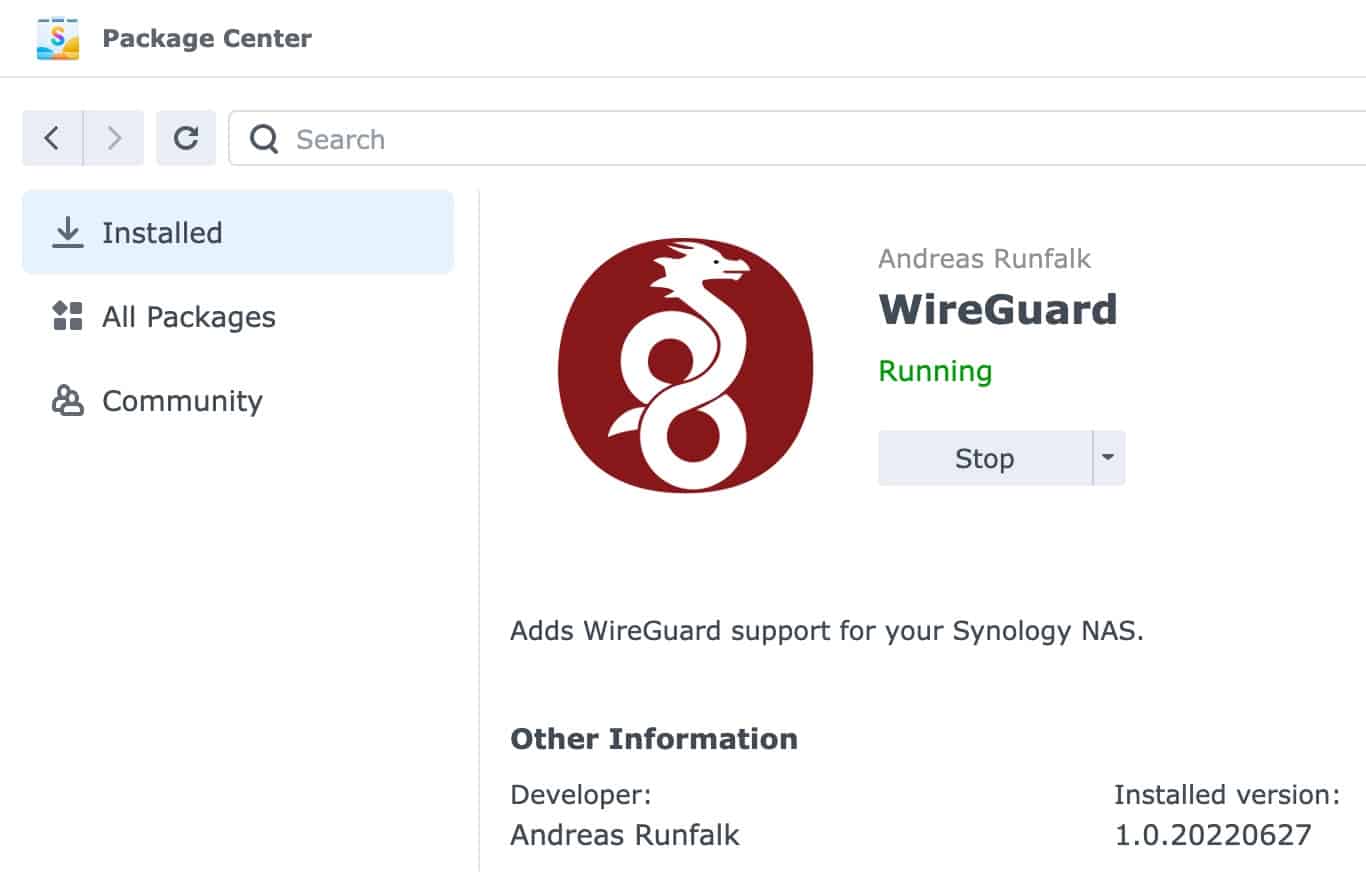Click the people icon beside Community
The width and height of the screenshot is (1366, 872).
67,400
